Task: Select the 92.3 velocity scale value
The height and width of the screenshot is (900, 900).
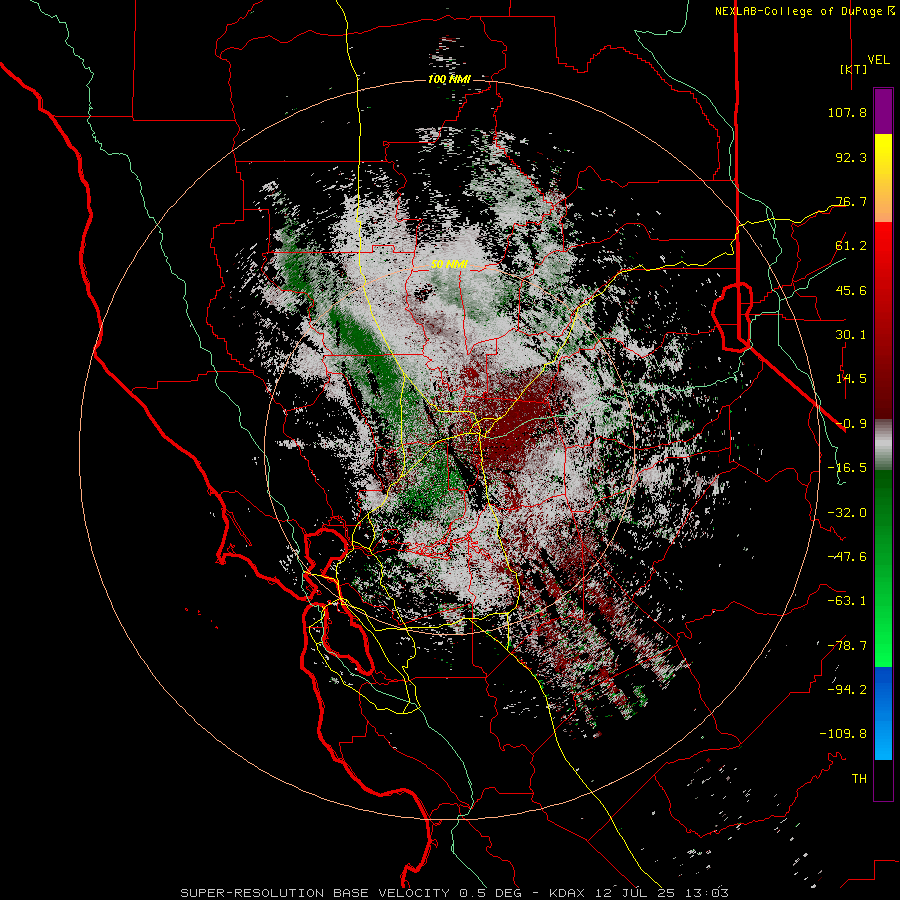Action: pos(851,157)
